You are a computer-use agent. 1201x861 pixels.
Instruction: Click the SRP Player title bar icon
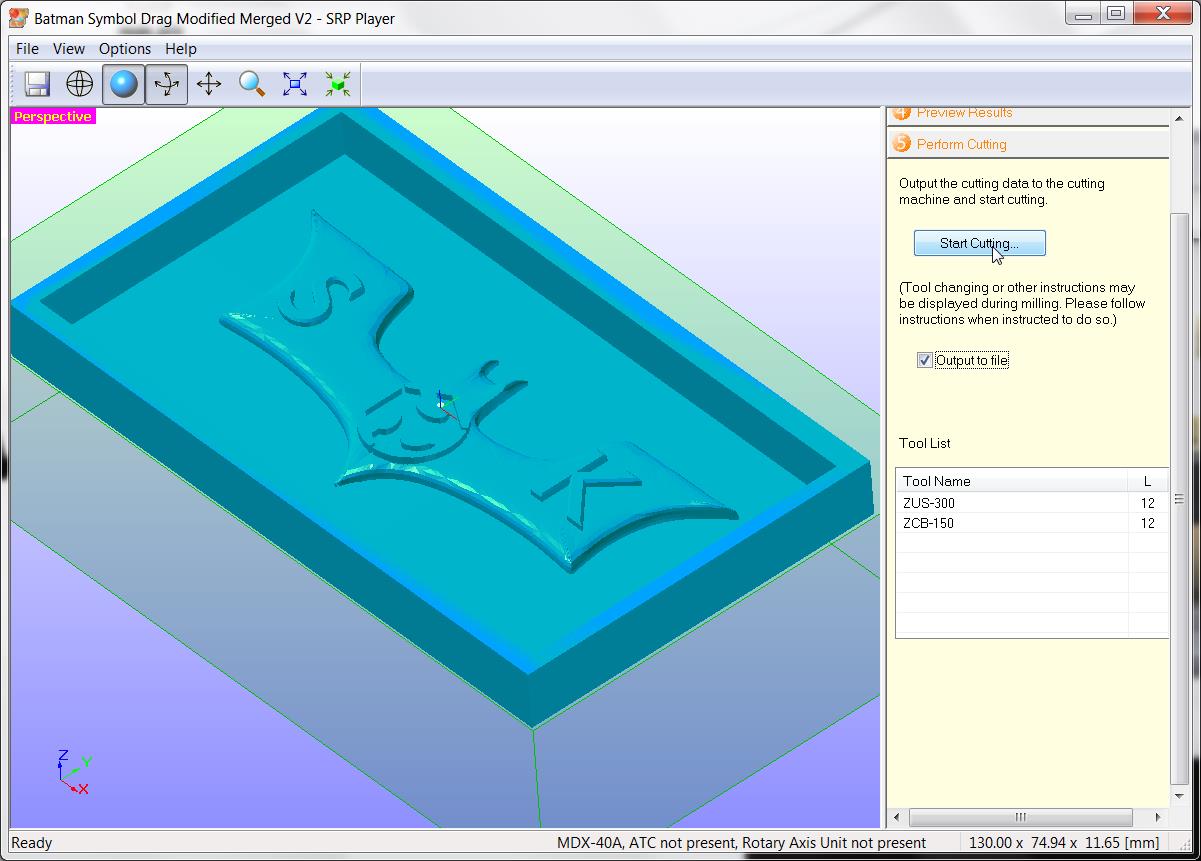(18, 18)
